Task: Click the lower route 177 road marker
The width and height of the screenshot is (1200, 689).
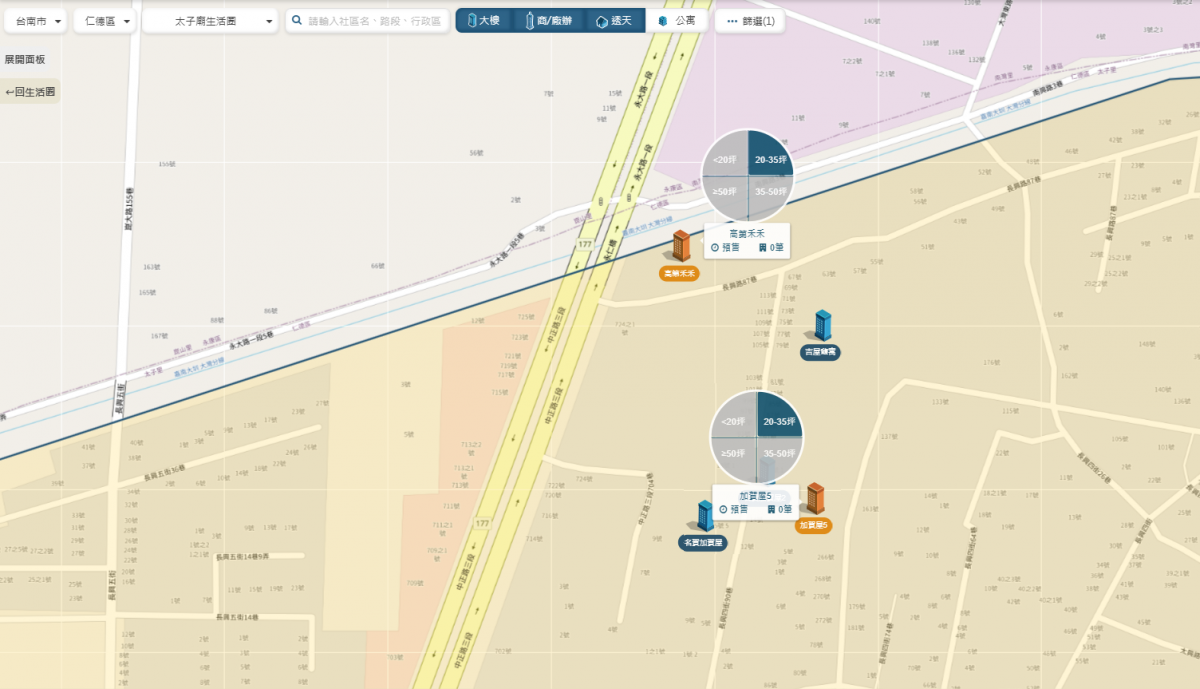Action: click(x=484, y=523)
